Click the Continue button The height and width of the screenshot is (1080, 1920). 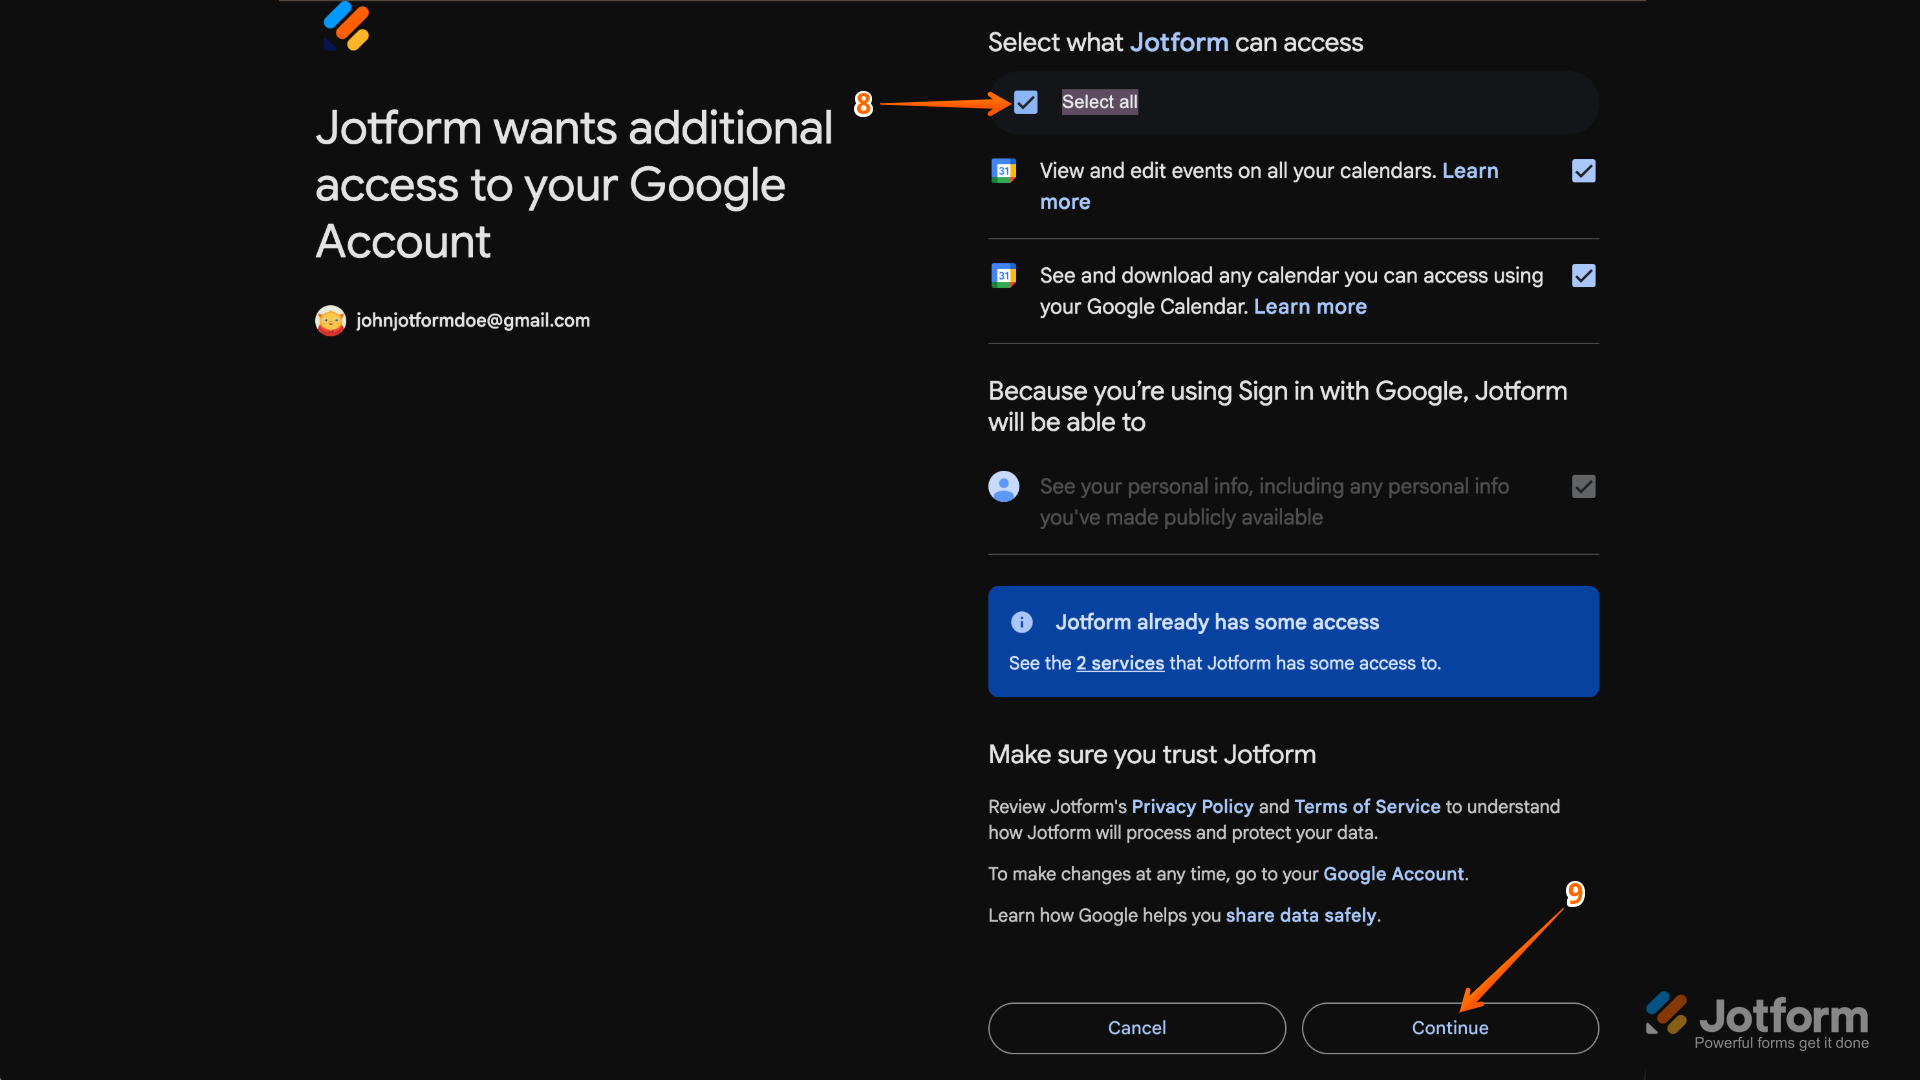coord(1450,1028)
